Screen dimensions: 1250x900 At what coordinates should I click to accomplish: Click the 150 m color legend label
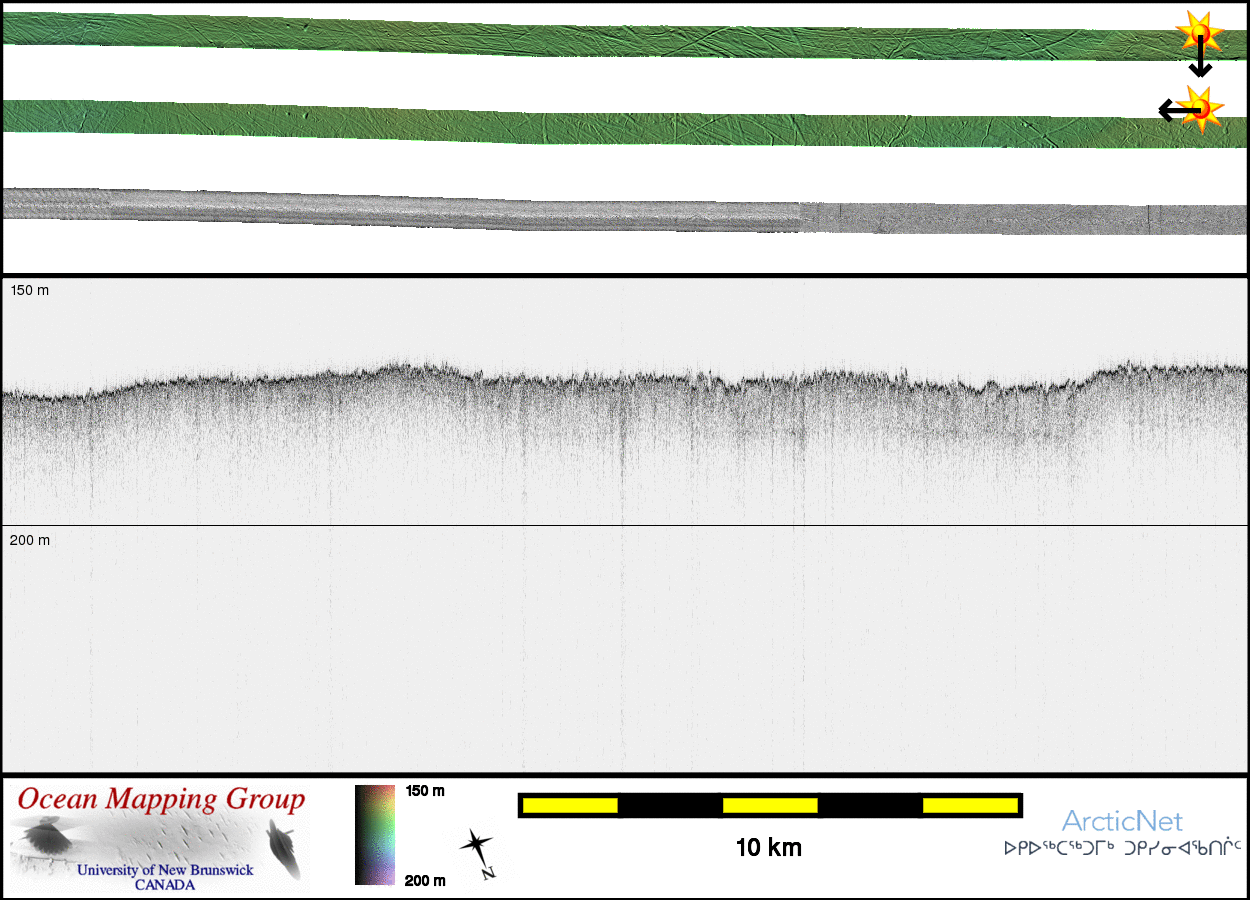pos(425,791)
